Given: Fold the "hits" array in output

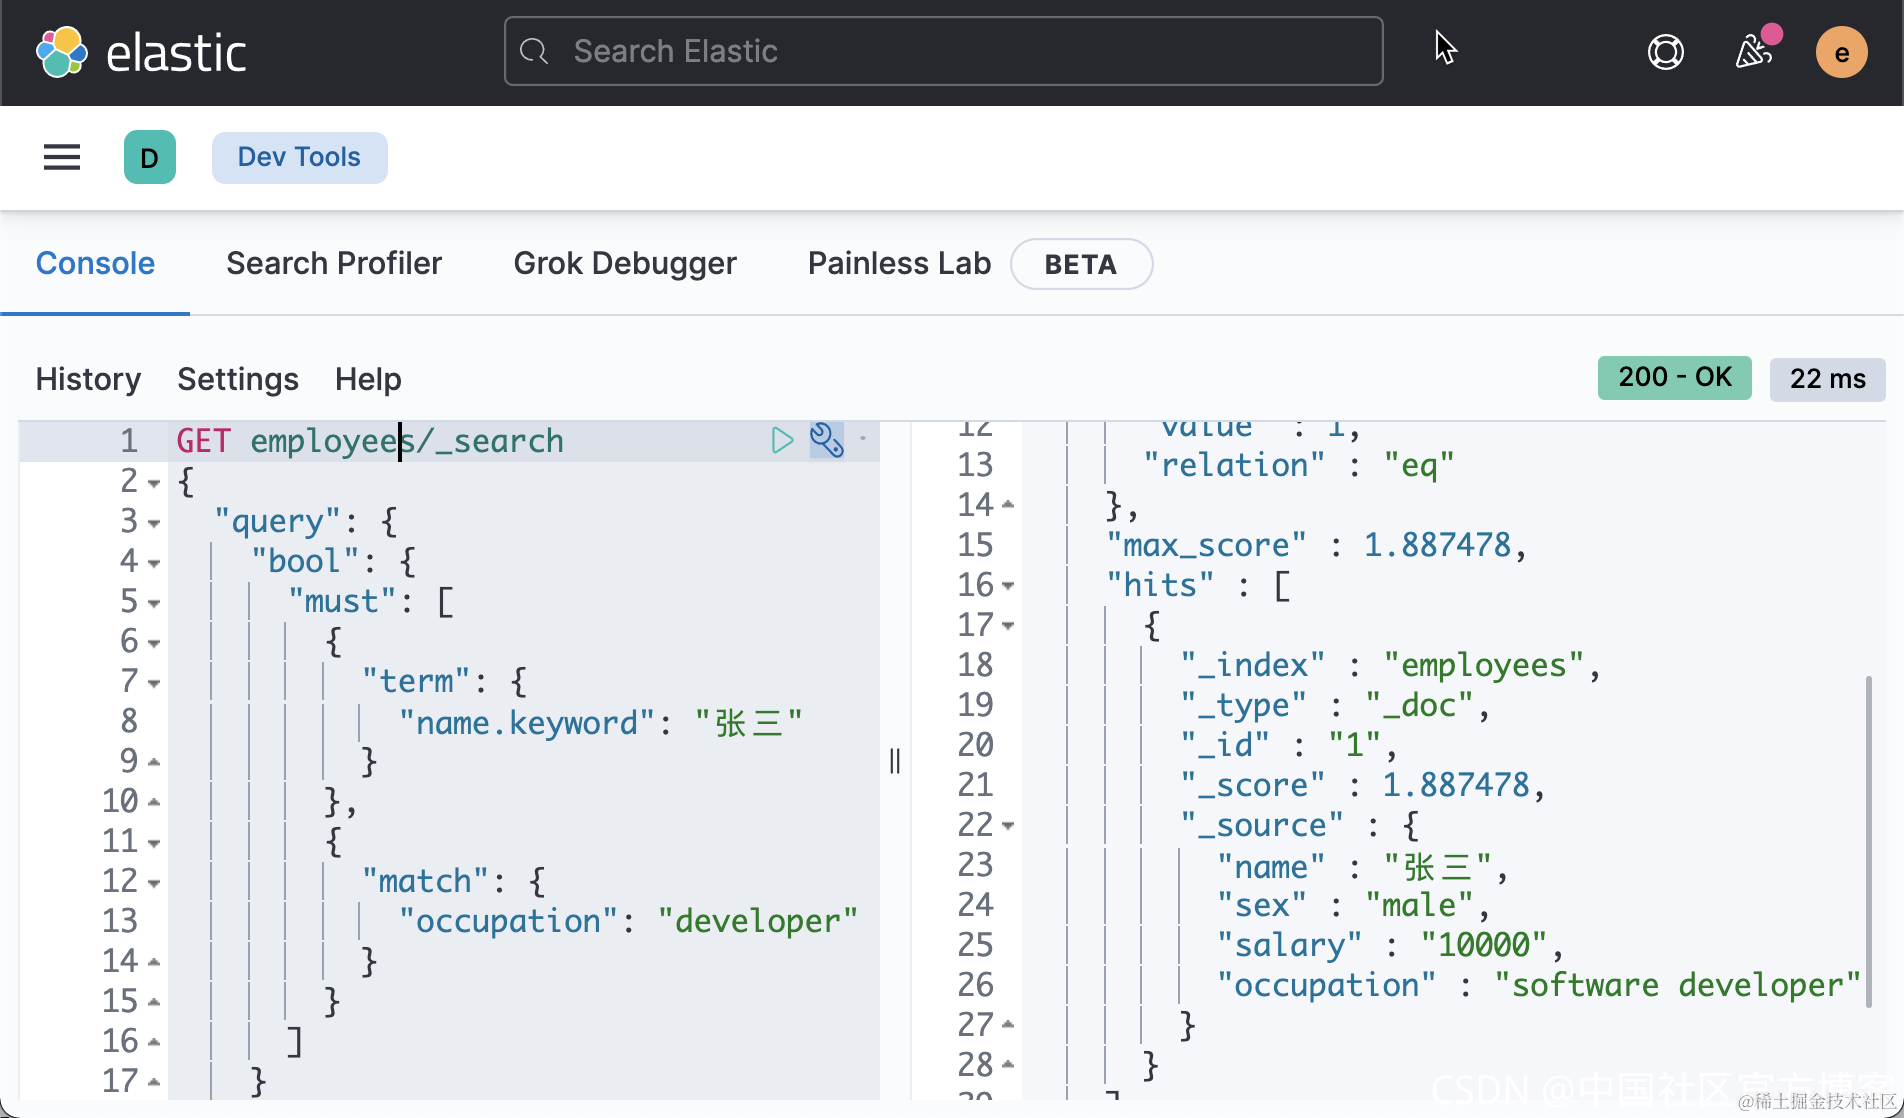Looking at the screenshot, I should click(1008, 586).
